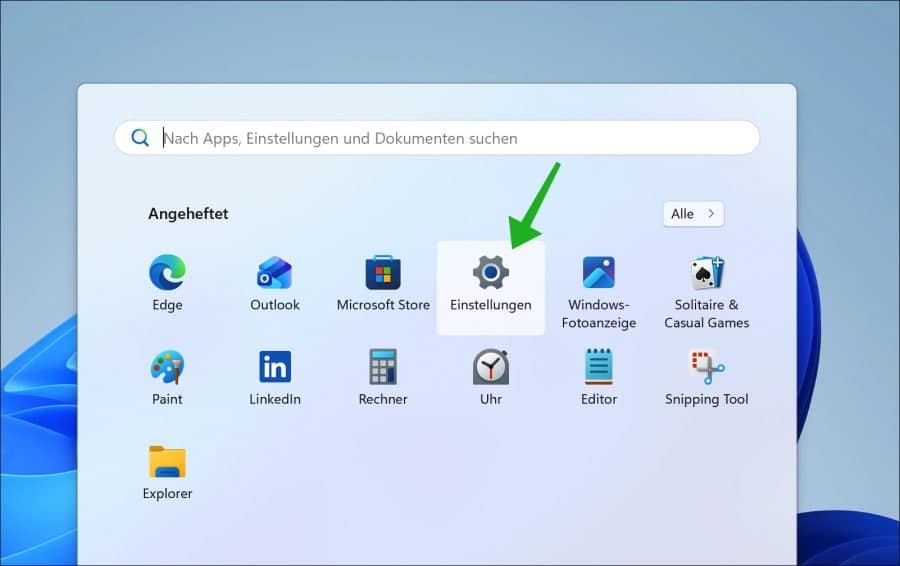The image size is (900, 566).
Task: Open the Uhr clock app
Action: click(x=491, y=368)
